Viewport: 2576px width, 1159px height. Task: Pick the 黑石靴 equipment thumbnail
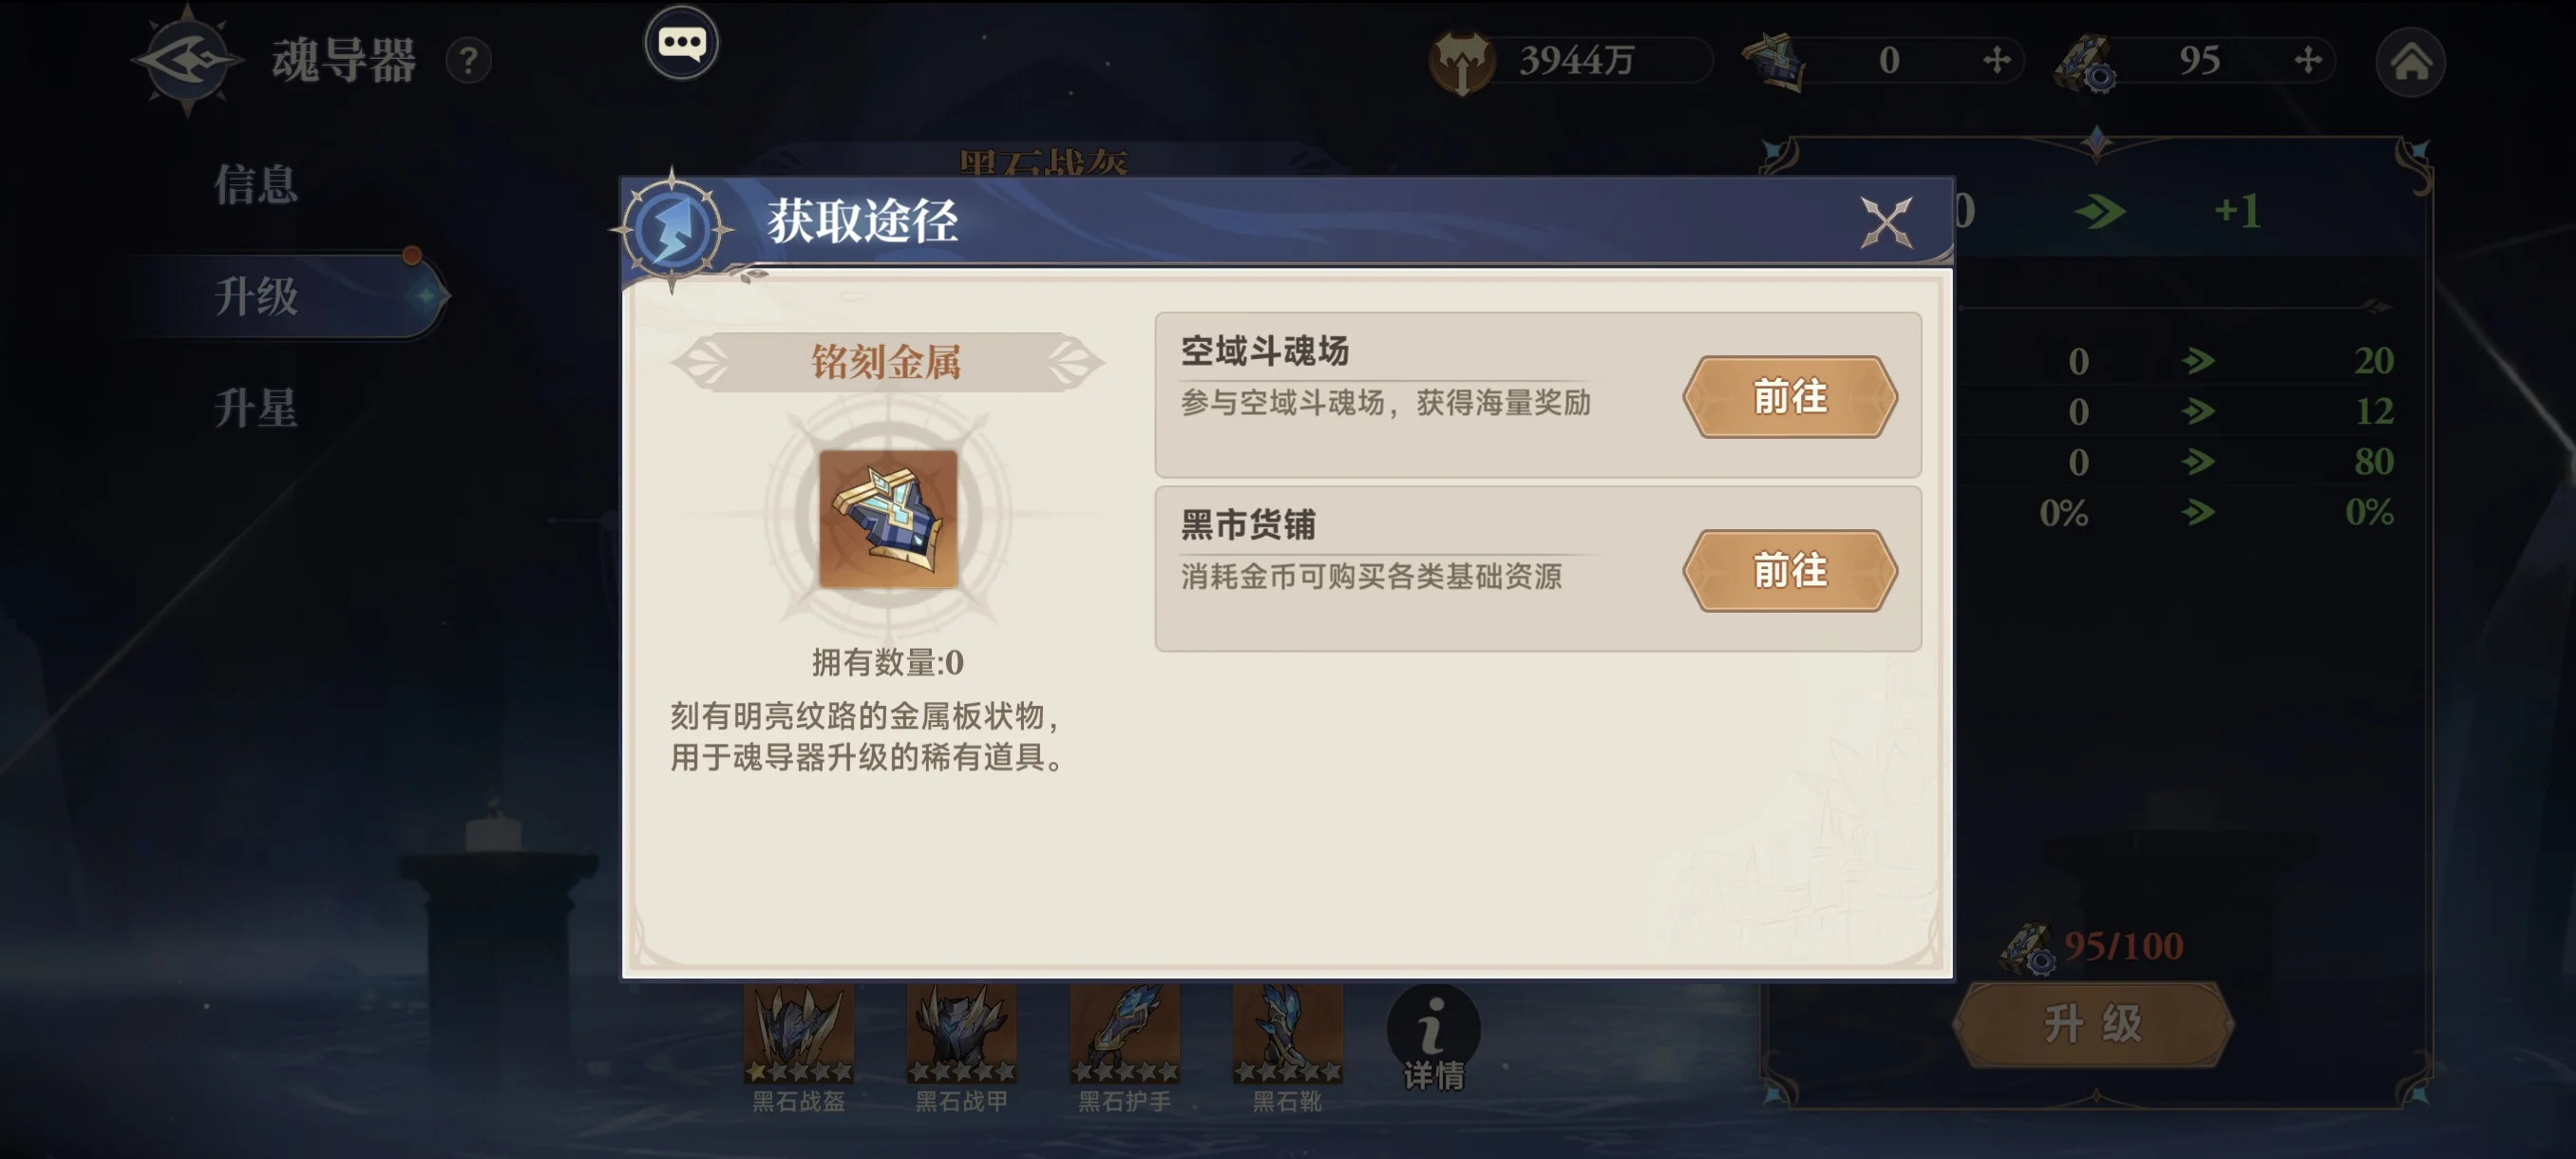pos(1287,1034)
